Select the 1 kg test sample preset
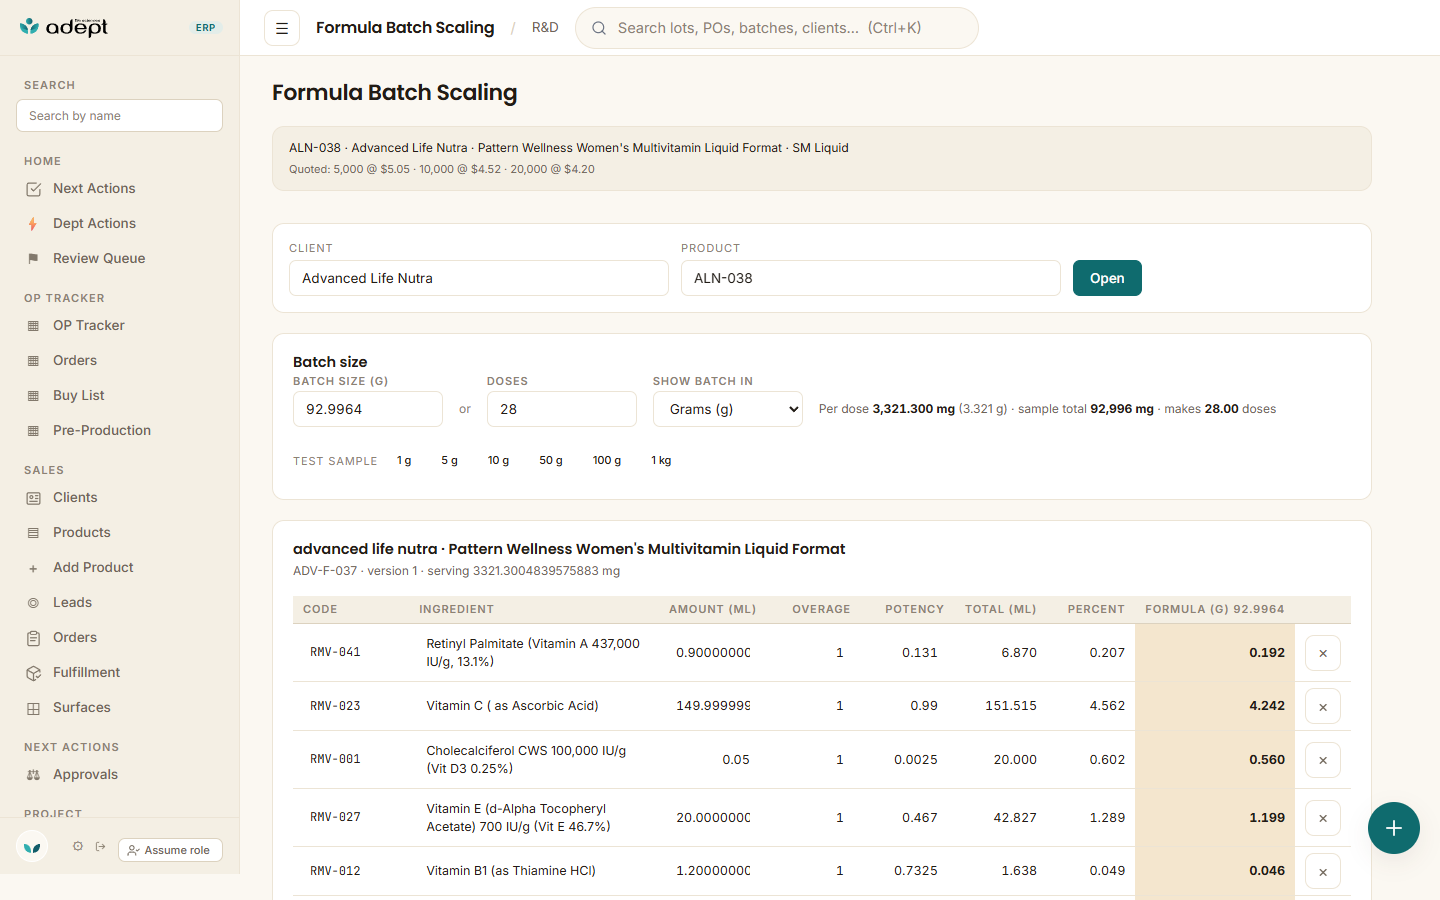This screenshot has width=1440, height=900. pyautogui.click(x=661, y=460)
